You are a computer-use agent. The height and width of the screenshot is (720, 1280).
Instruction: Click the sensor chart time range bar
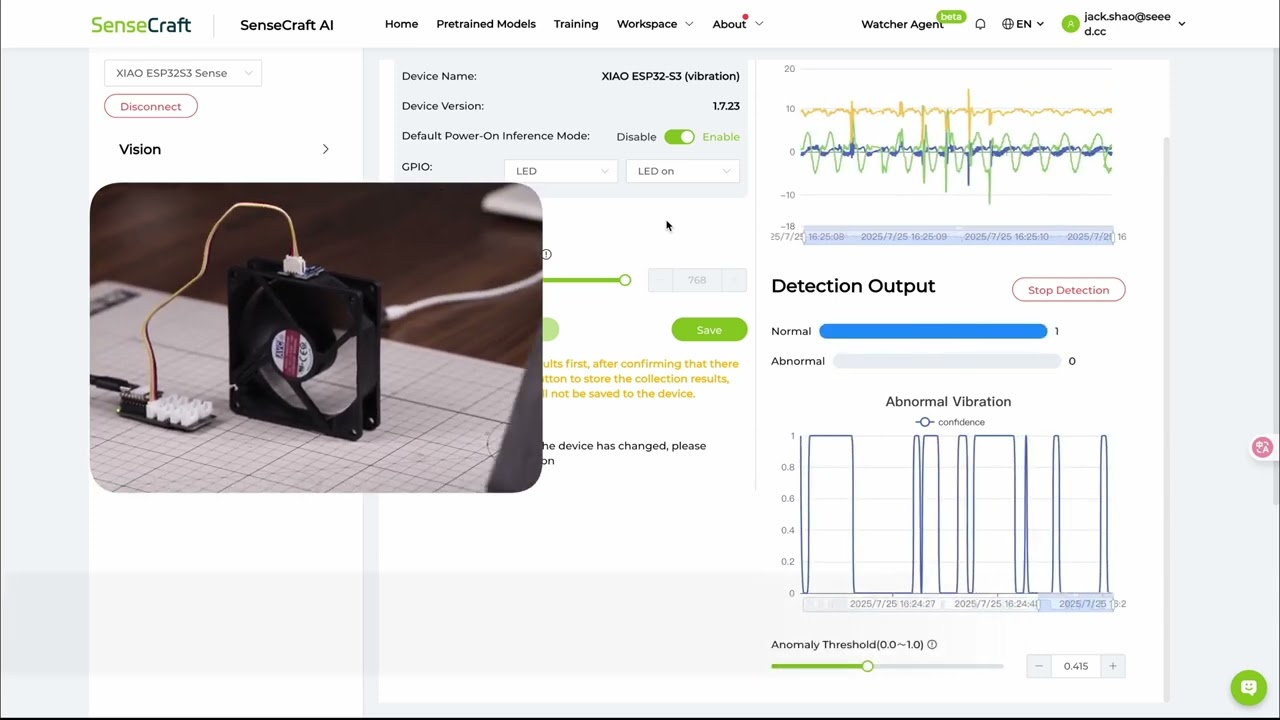pyautogui.click(x=959, y=237)
